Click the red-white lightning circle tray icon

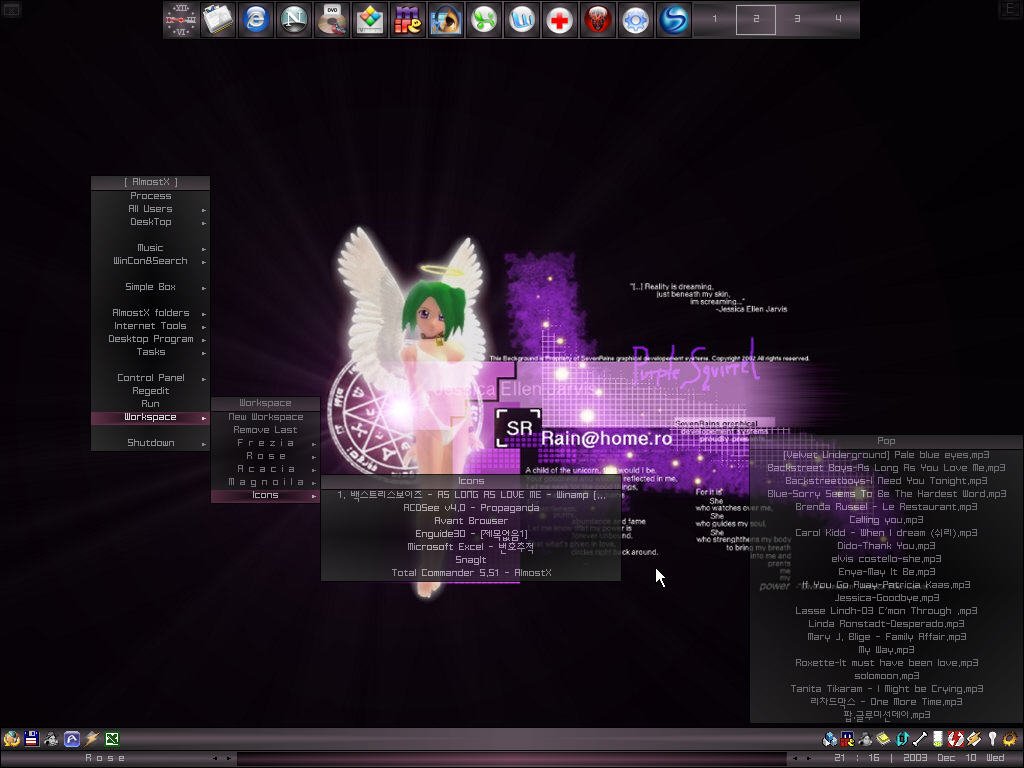(956, 739)
